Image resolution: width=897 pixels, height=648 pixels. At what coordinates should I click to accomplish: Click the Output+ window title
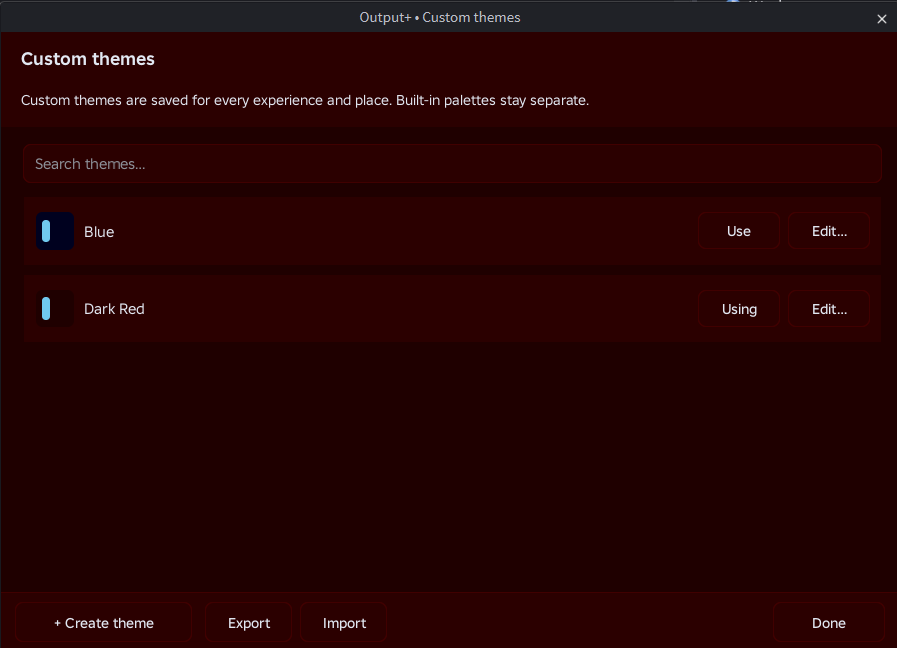tap(440, 17)
